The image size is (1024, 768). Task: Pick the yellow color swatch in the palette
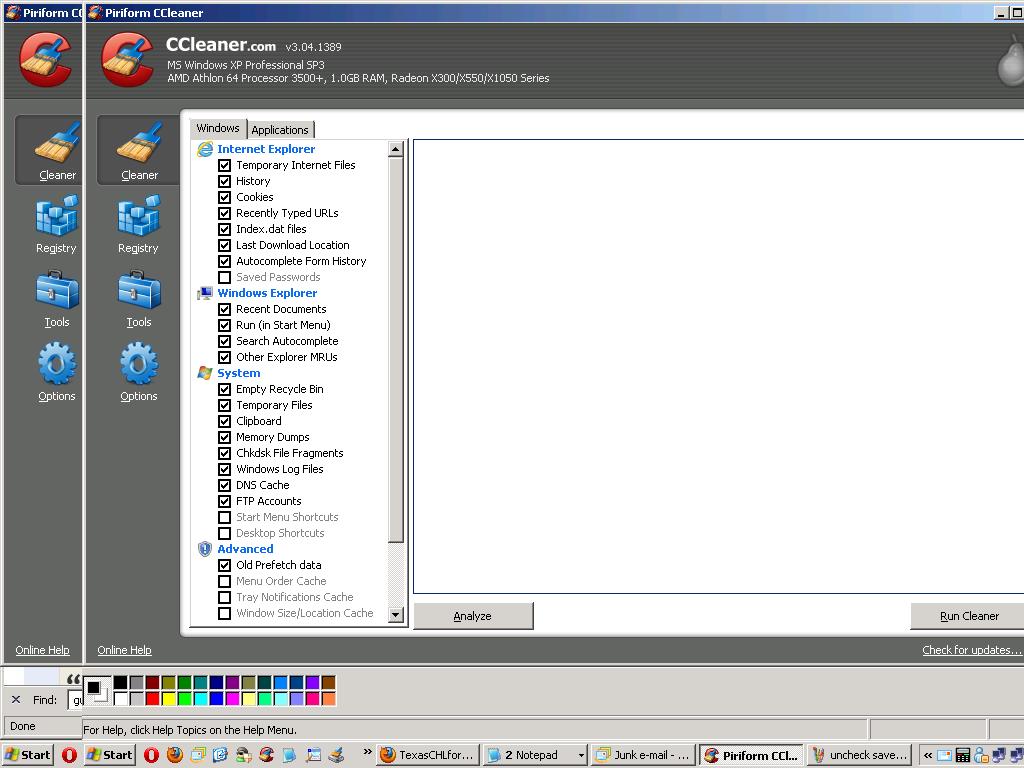[169, 699]
